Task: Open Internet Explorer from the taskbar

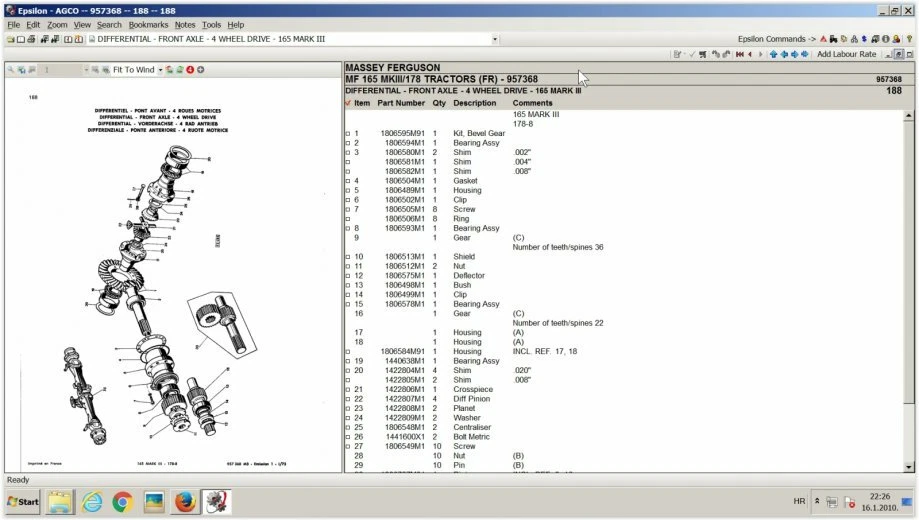Action: click(x=92, y=502)
